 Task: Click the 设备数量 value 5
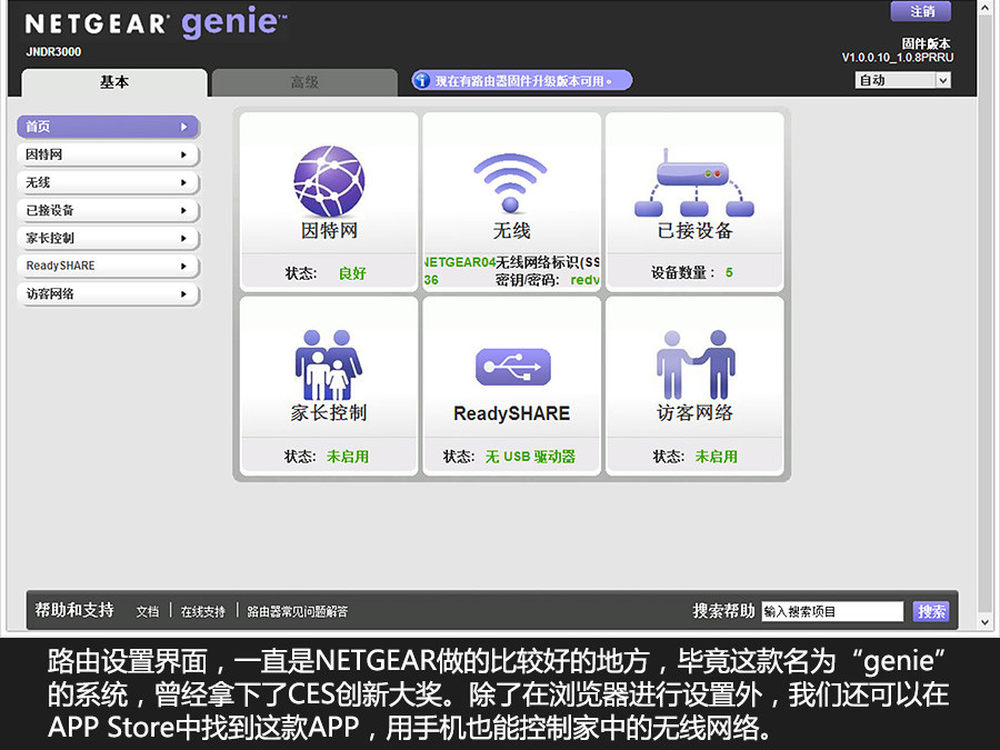(x=729, y=272)
